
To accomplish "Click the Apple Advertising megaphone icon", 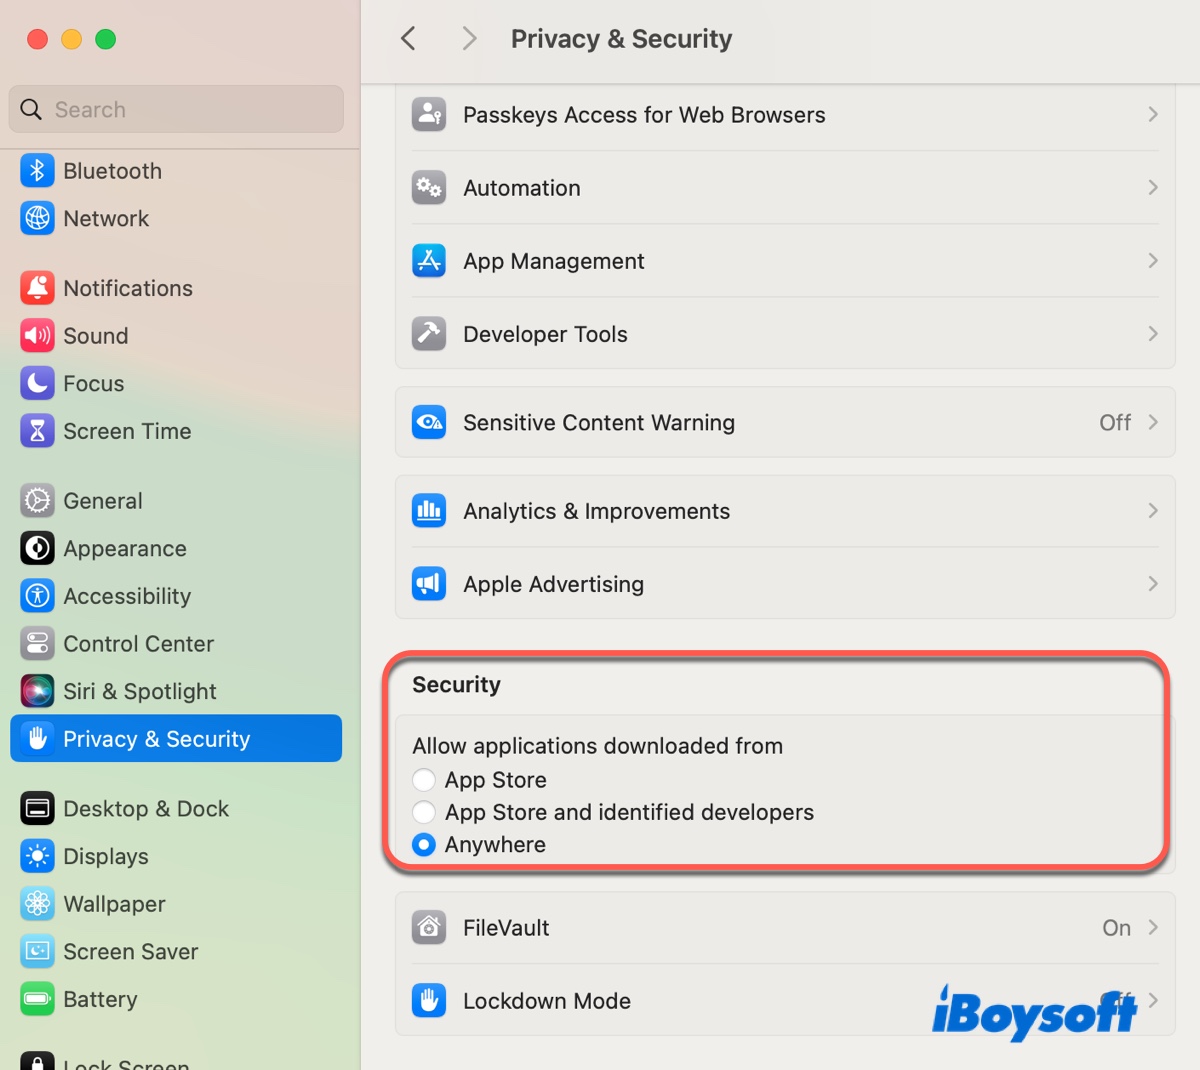I will (429, 583).
